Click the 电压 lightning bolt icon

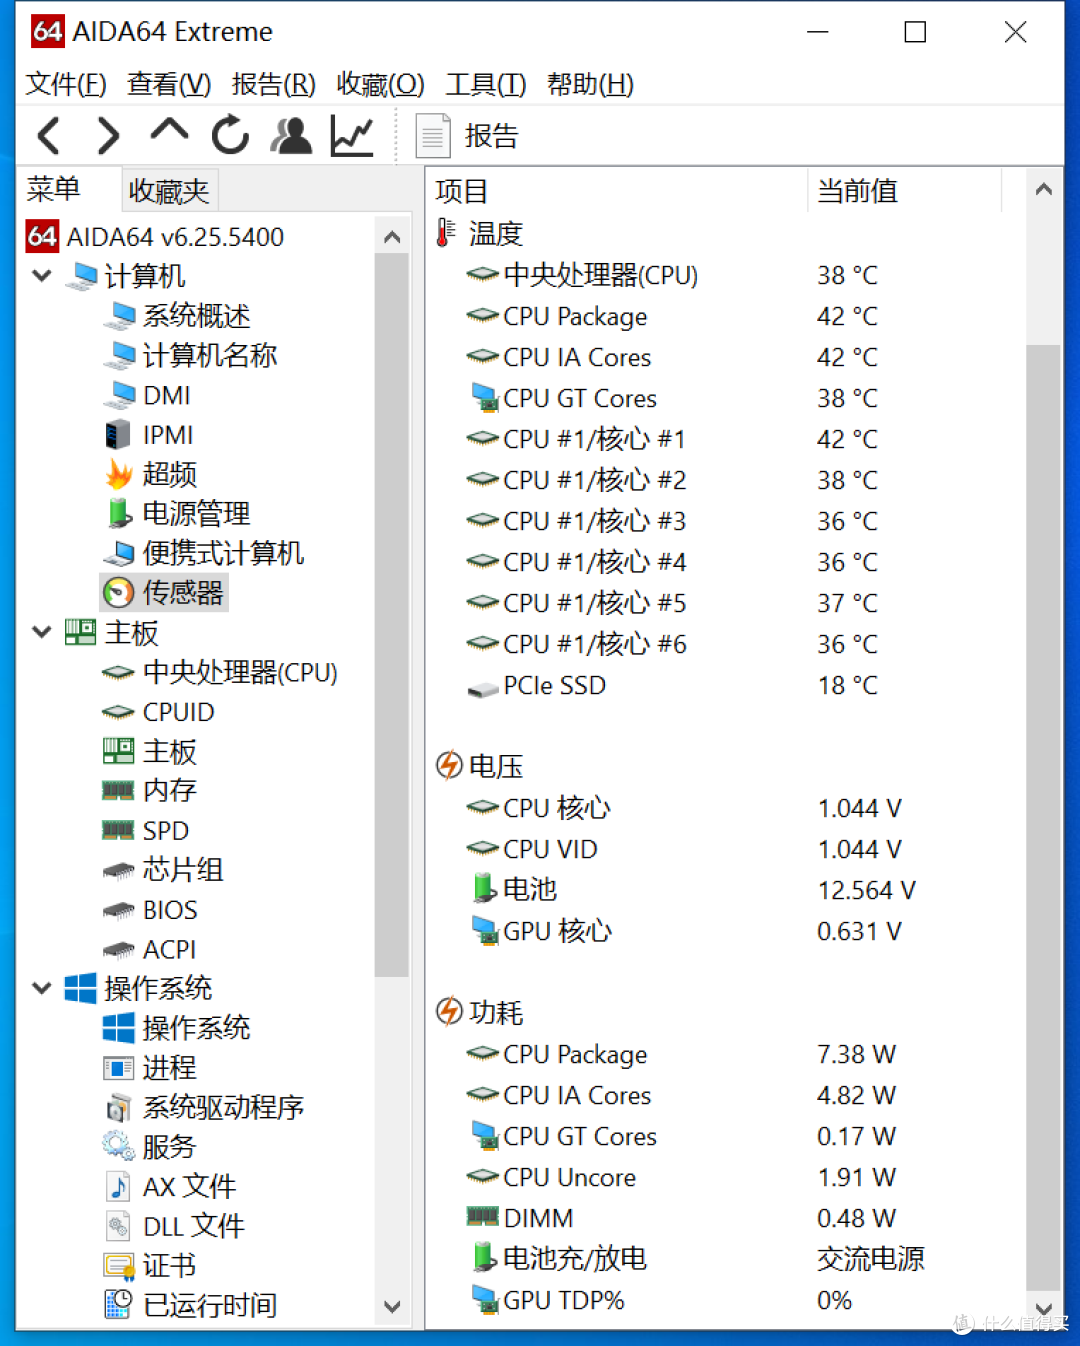click(x=449, y=766)
